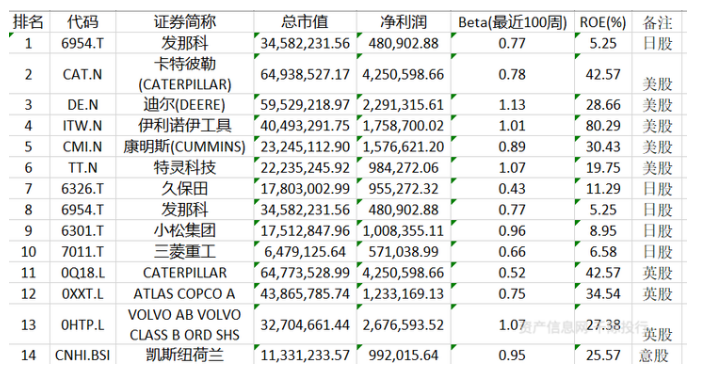
Task: Select the 证券简称 column header
Action: (185, 22)
